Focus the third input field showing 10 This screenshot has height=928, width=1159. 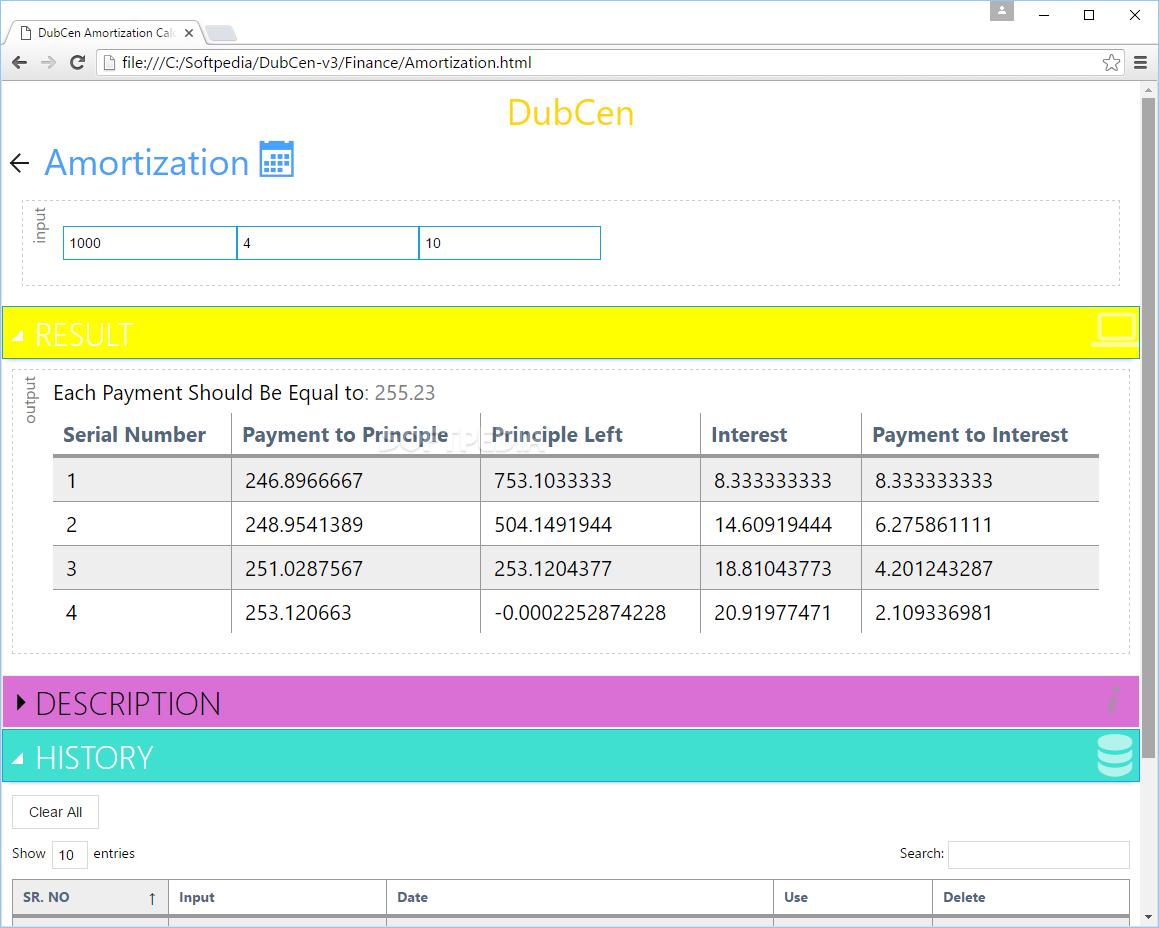510,243
